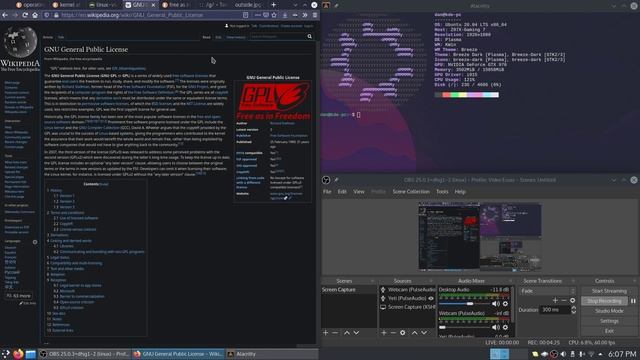Click Start Streaming in OBS
The image size is (640, 360).
point(609,291)
